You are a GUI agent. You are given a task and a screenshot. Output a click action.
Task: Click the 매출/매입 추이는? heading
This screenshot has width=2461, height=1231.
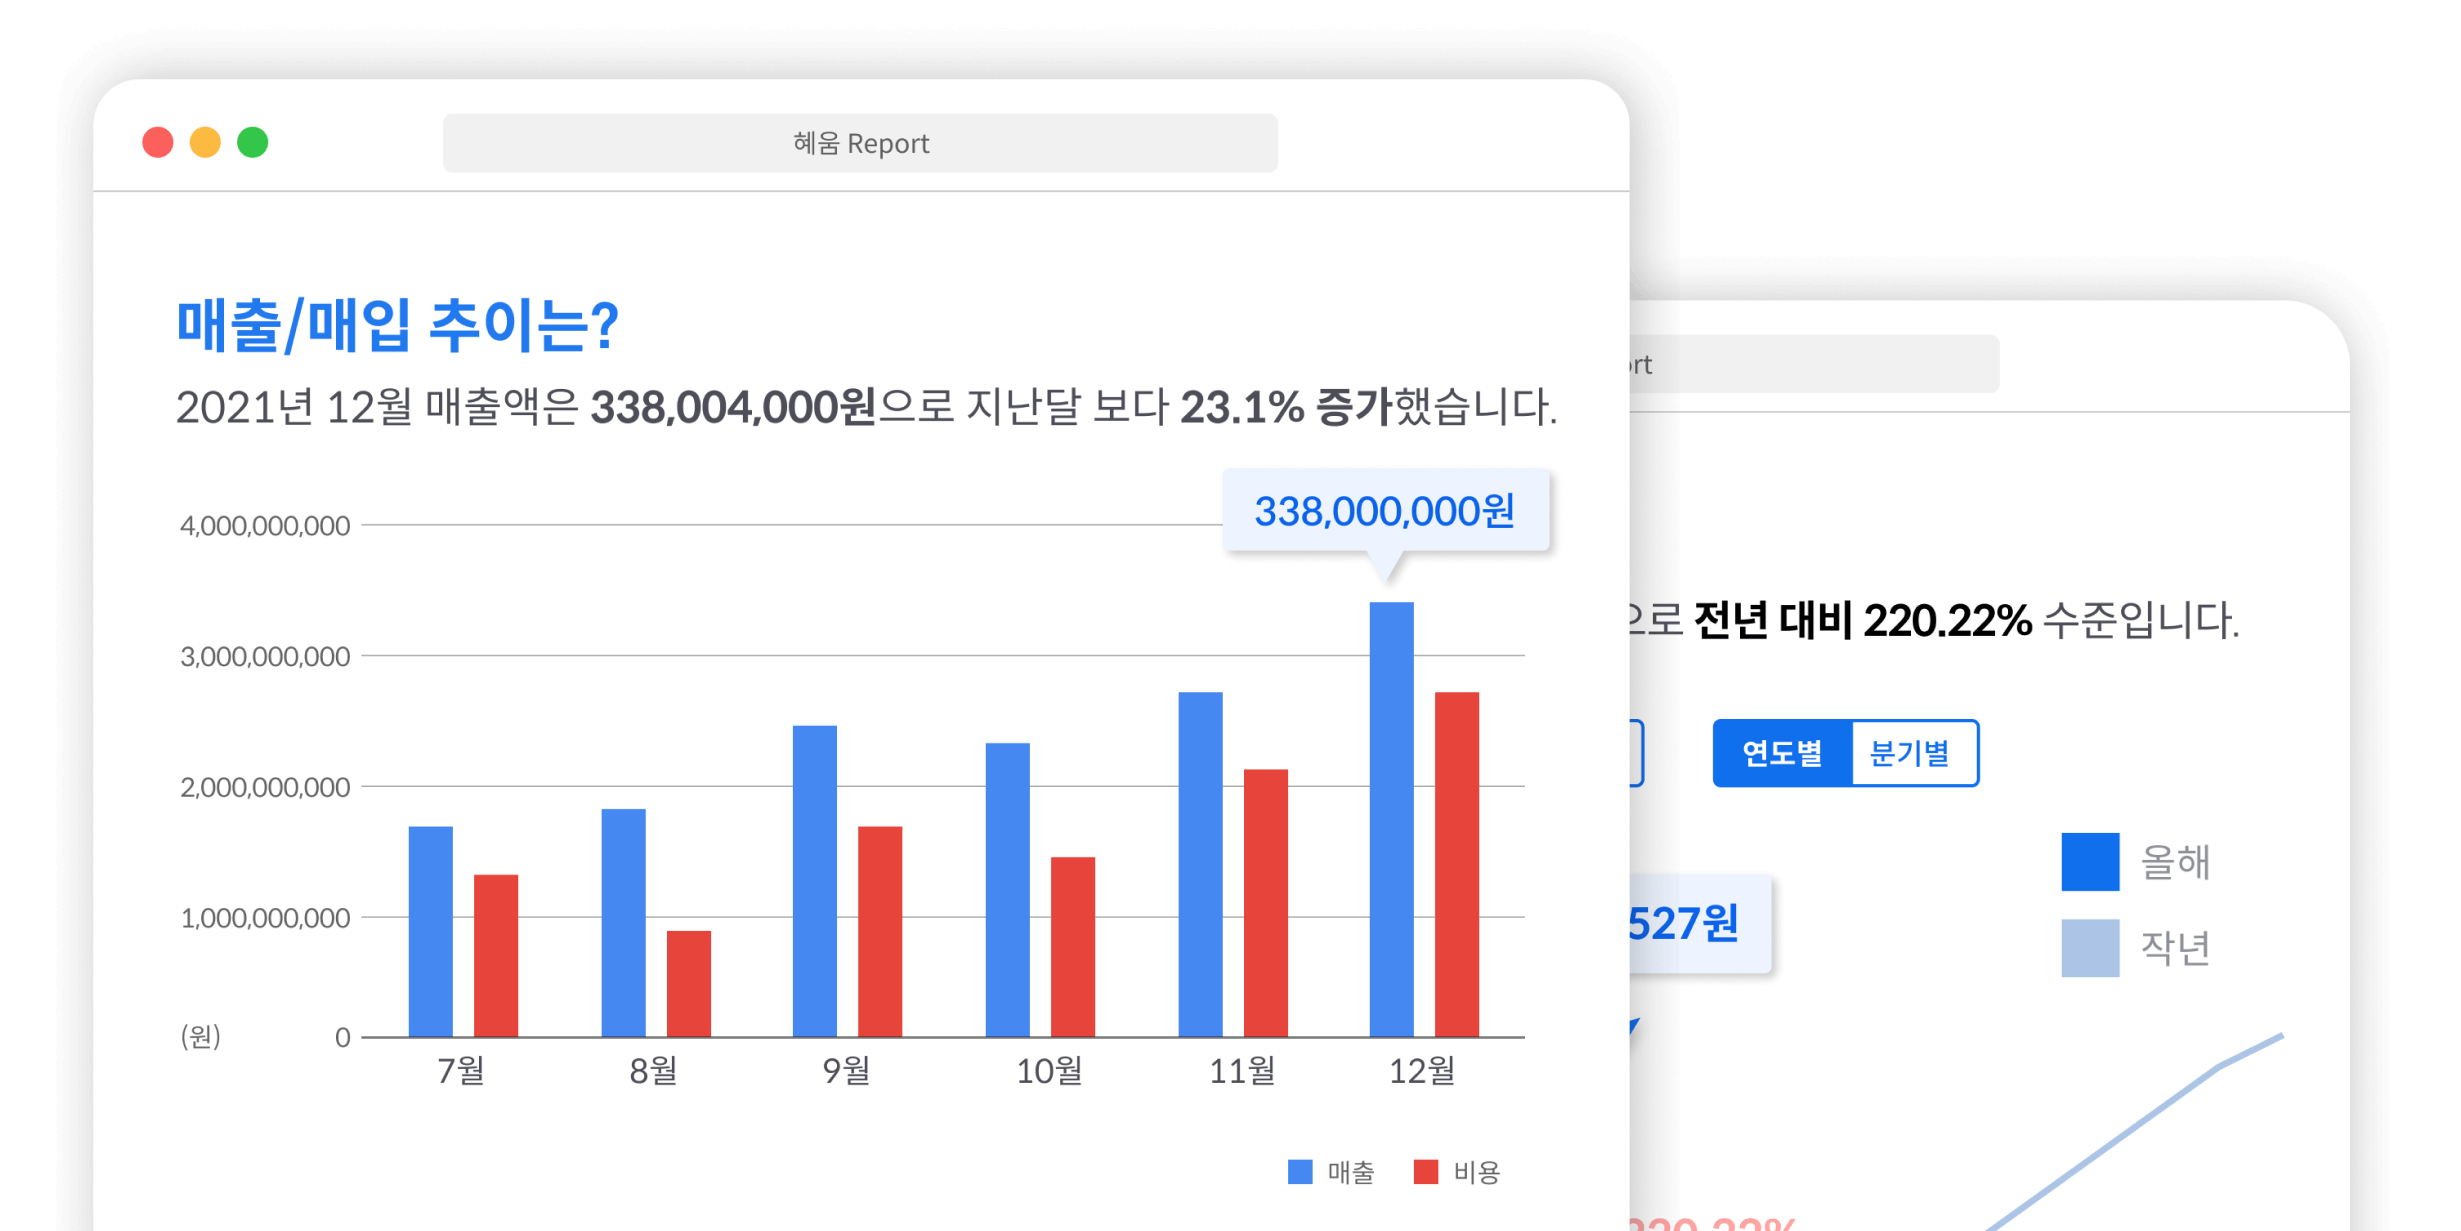tap(398, 326)
